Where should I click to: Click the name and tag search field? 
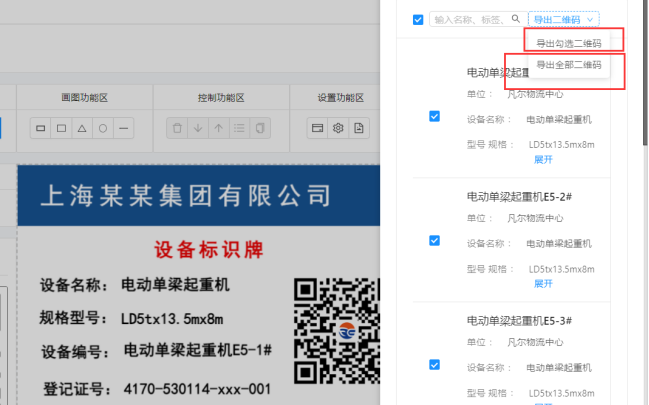click(x=468, y=19)
